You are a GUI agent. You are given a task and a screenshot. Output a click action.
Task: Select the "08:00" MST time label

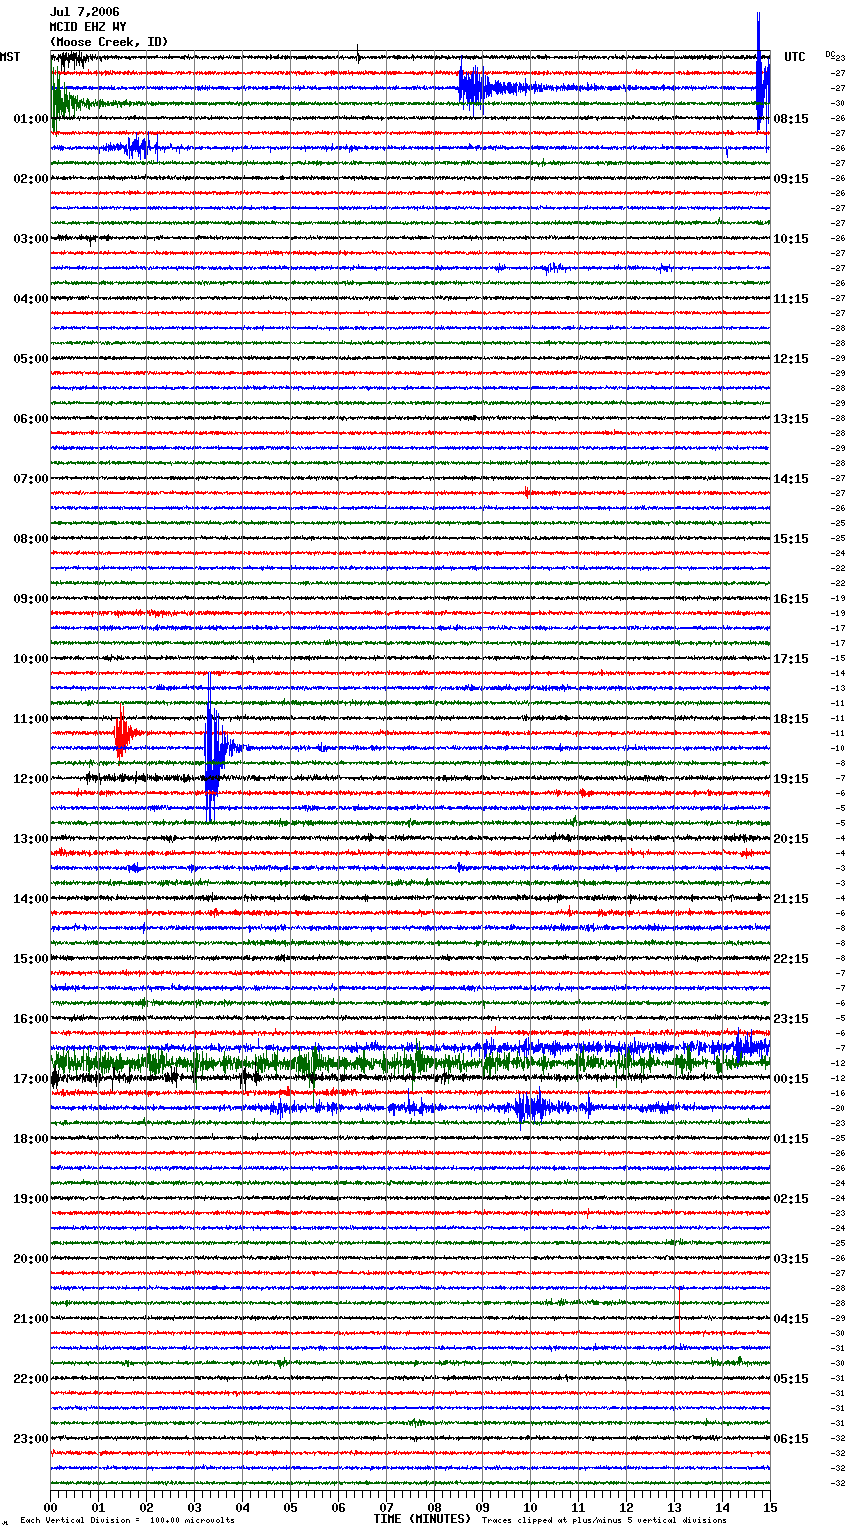[31, 539]
